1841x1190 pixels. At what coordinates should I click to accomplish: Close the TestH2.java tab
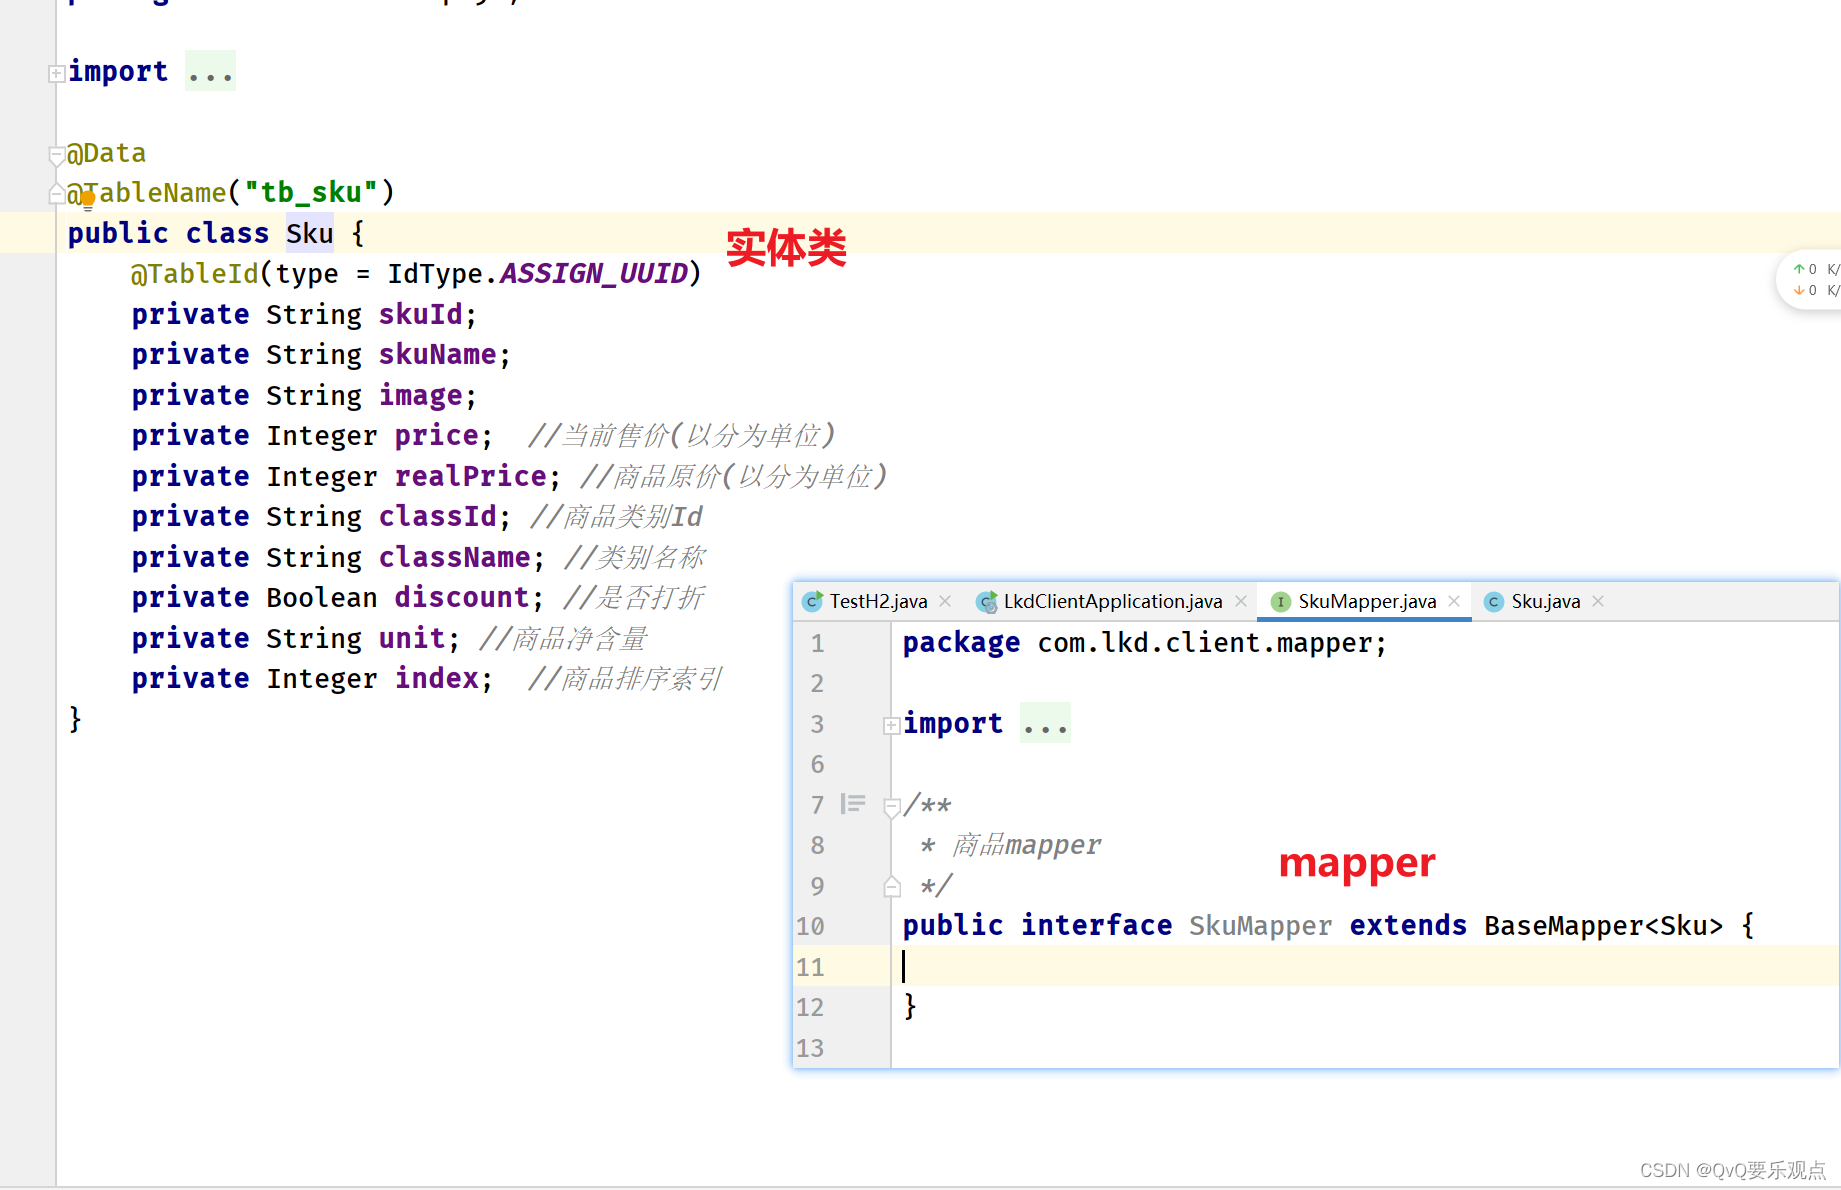coord(945,601)
